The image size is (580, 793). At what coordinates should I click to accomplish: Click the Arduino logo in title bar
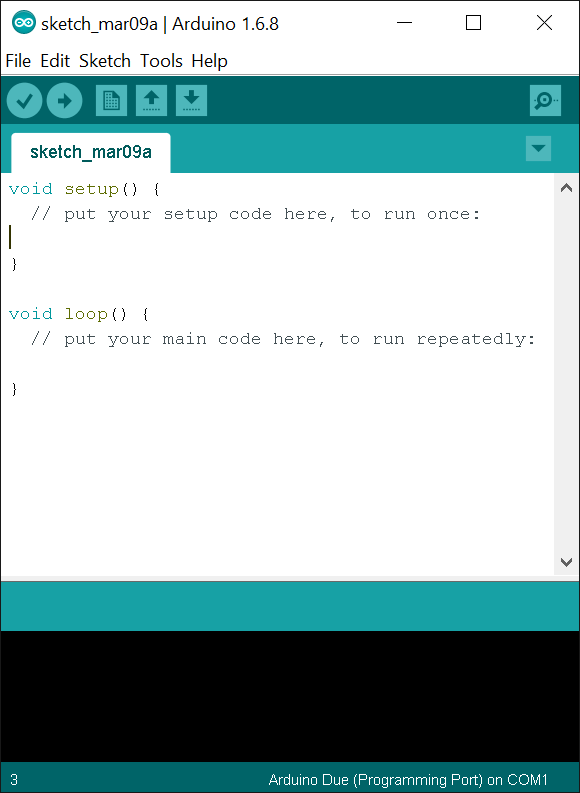point(23,23)
